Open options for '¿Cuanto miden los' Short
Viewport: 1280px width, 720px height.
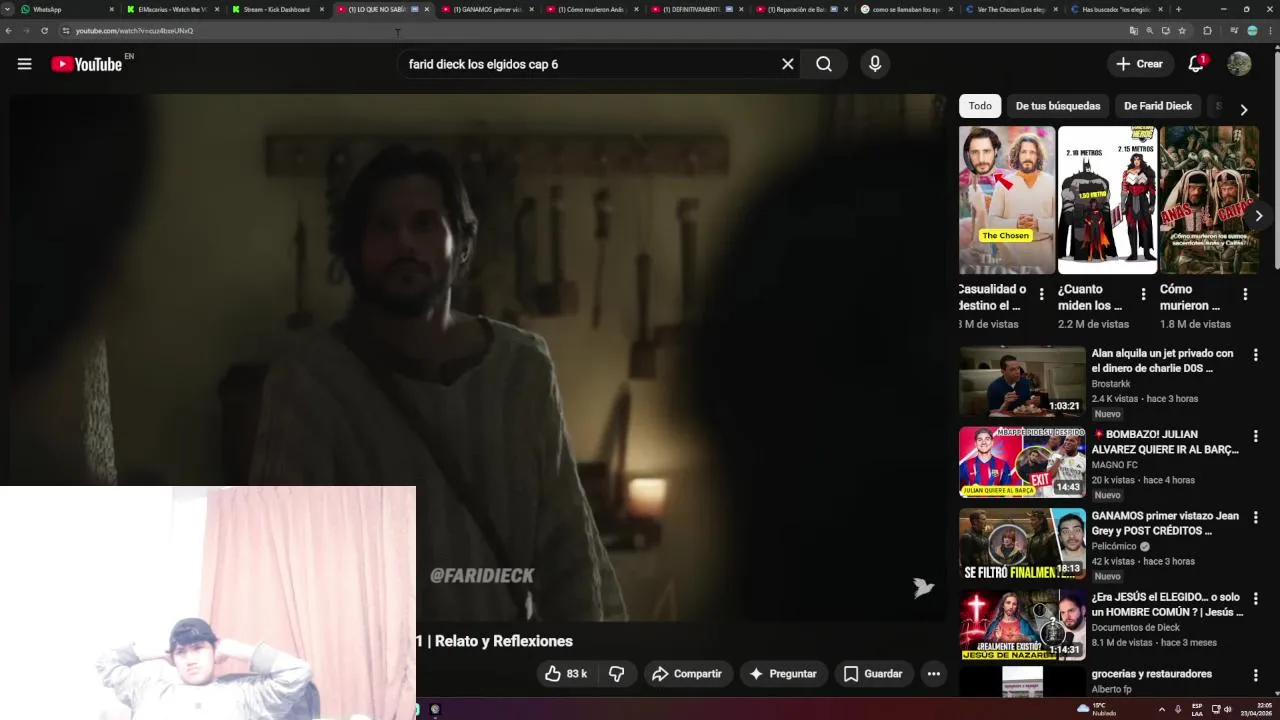(1143, 294)
